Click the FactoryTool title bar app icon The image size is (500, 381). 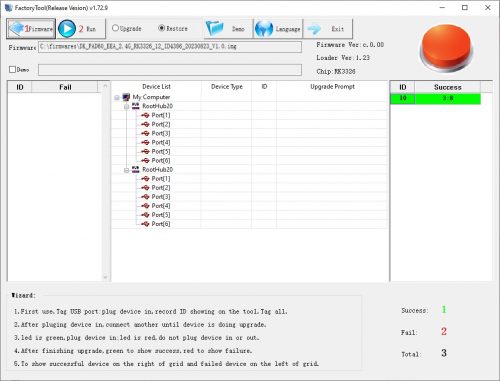(x=9, y=7)
